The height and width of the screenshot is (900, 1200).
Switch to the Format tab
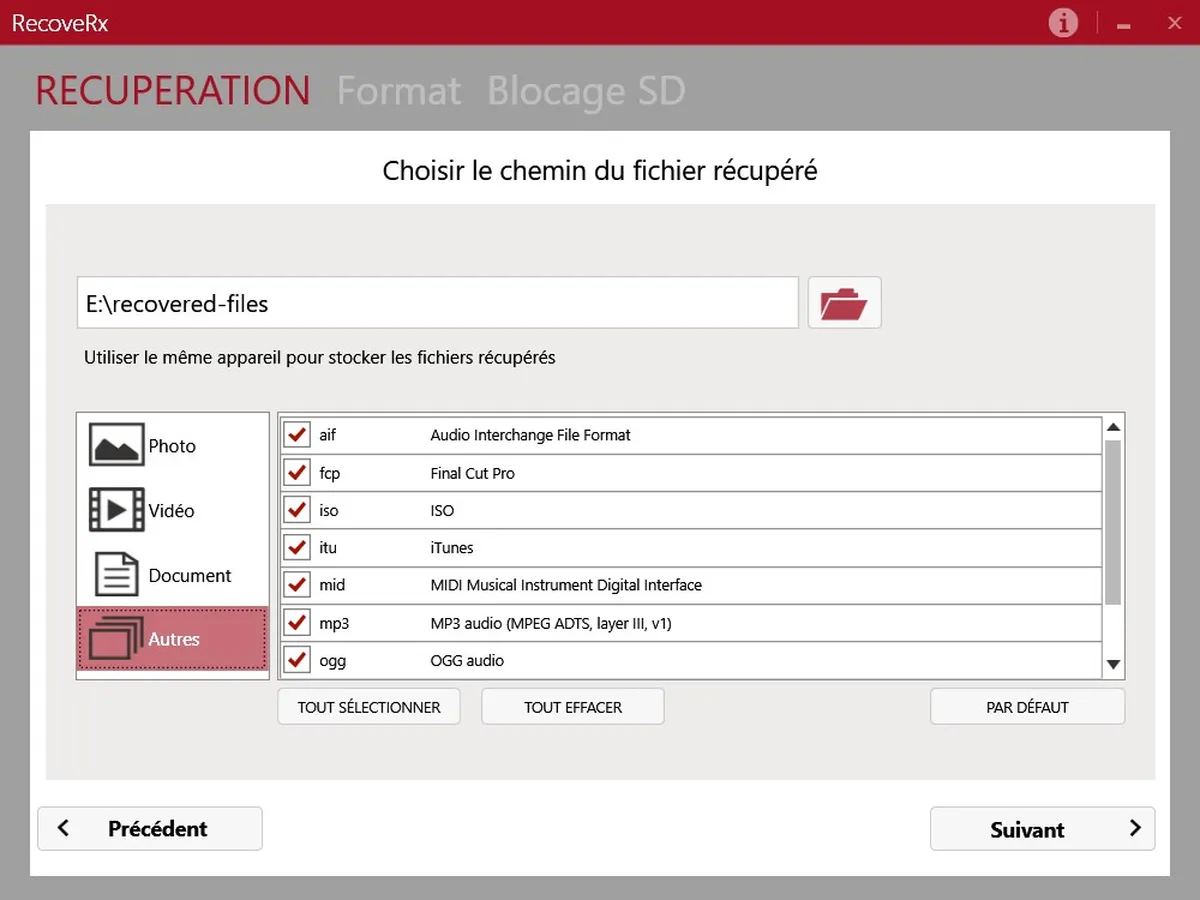click(x=399, y=91)
